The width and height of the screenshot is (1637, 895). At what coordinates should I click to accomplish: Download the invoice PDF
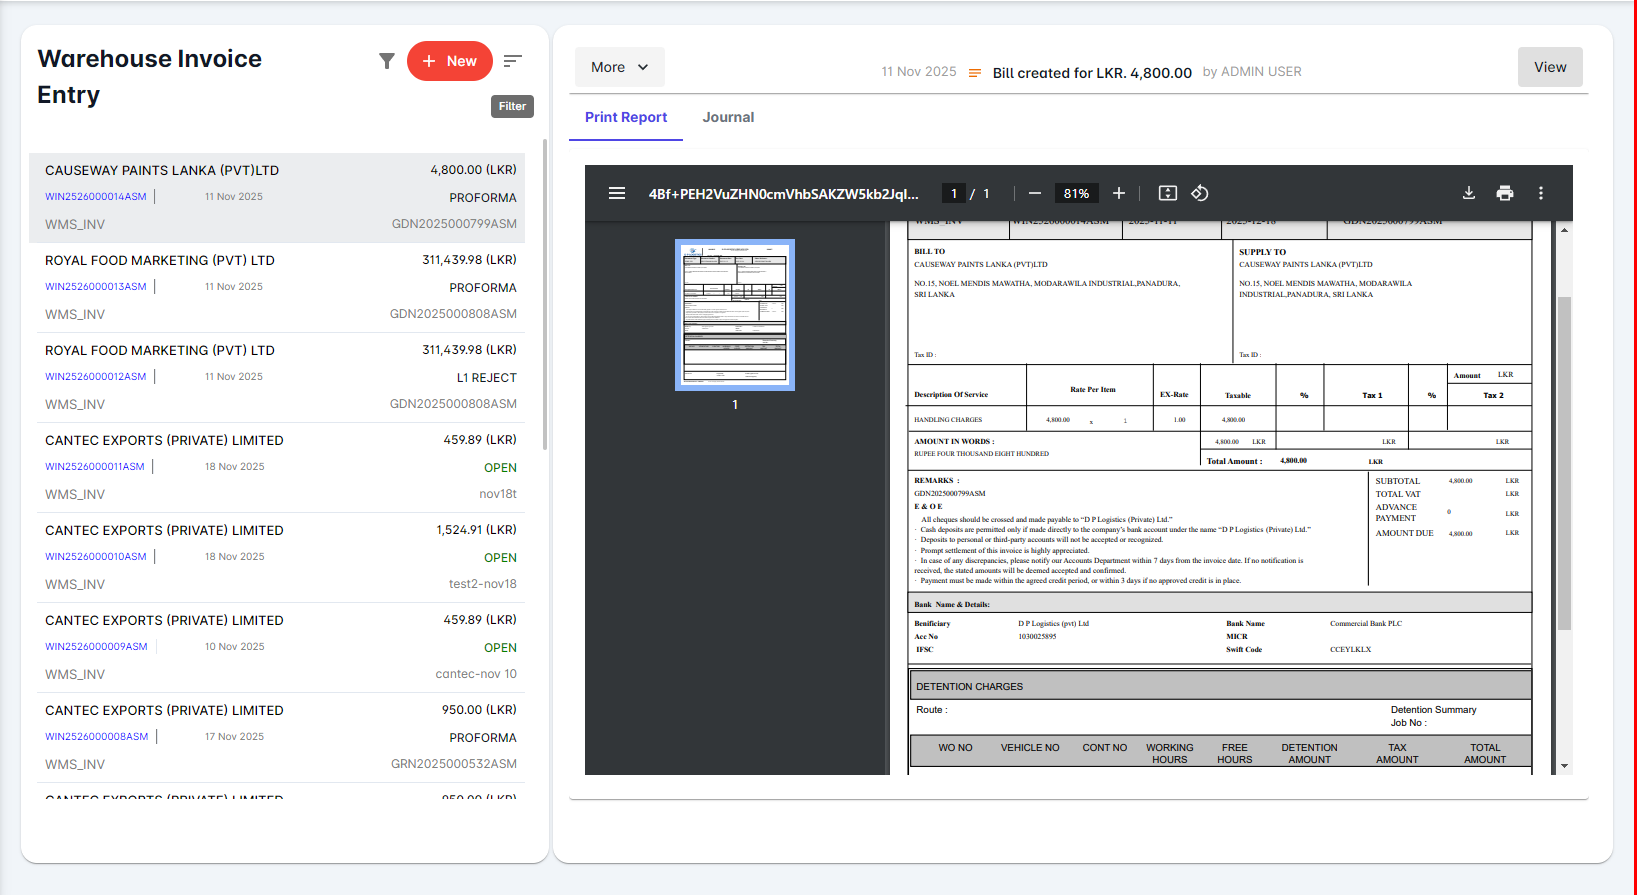point(1469,193)
